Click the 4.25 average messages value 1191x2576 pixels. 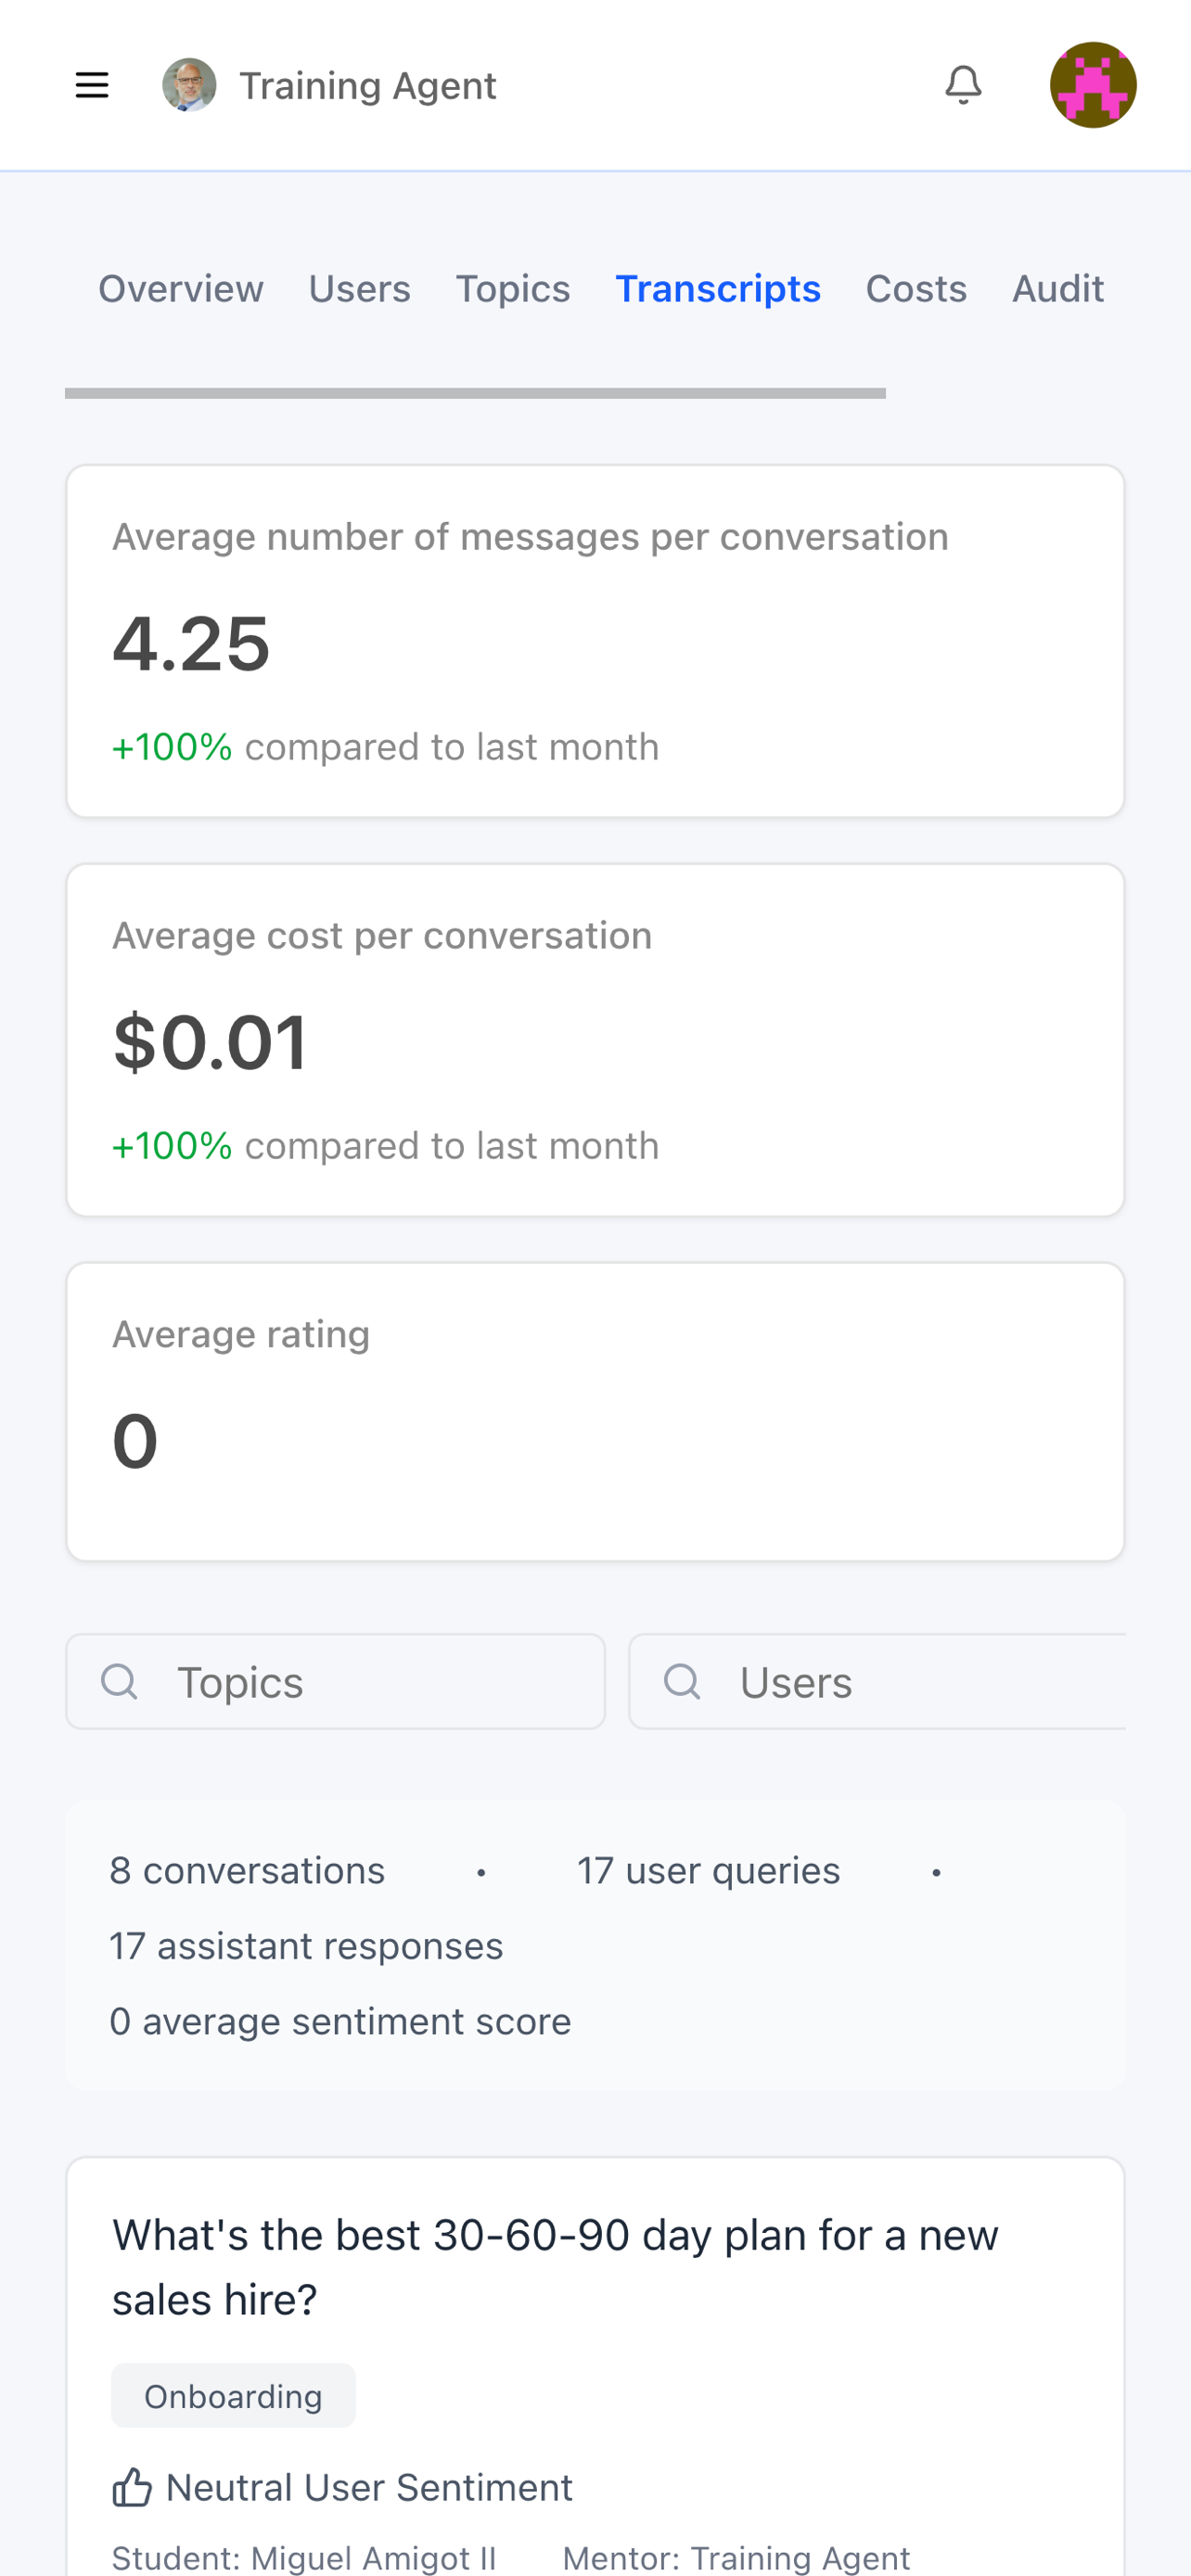pos(191,643)
